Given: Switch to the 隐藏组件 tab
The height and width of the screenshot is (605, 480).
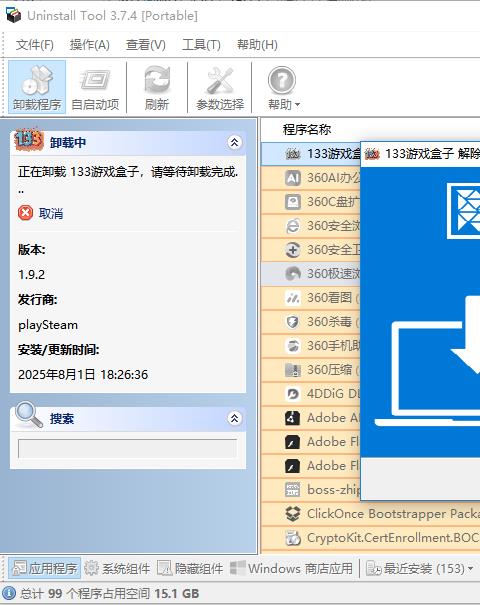Looking at the screenshot, I should (x=190, y=568).
